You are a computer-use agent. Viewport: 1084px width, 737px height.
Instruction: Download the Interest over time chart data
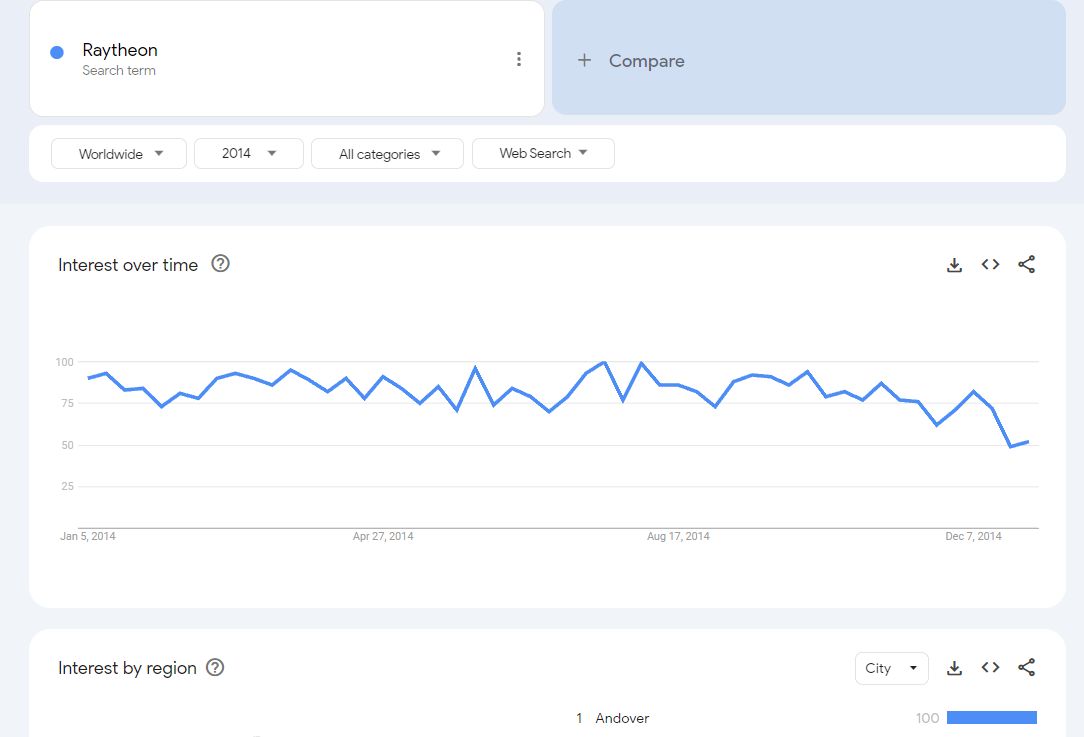(x=954, y=265)
